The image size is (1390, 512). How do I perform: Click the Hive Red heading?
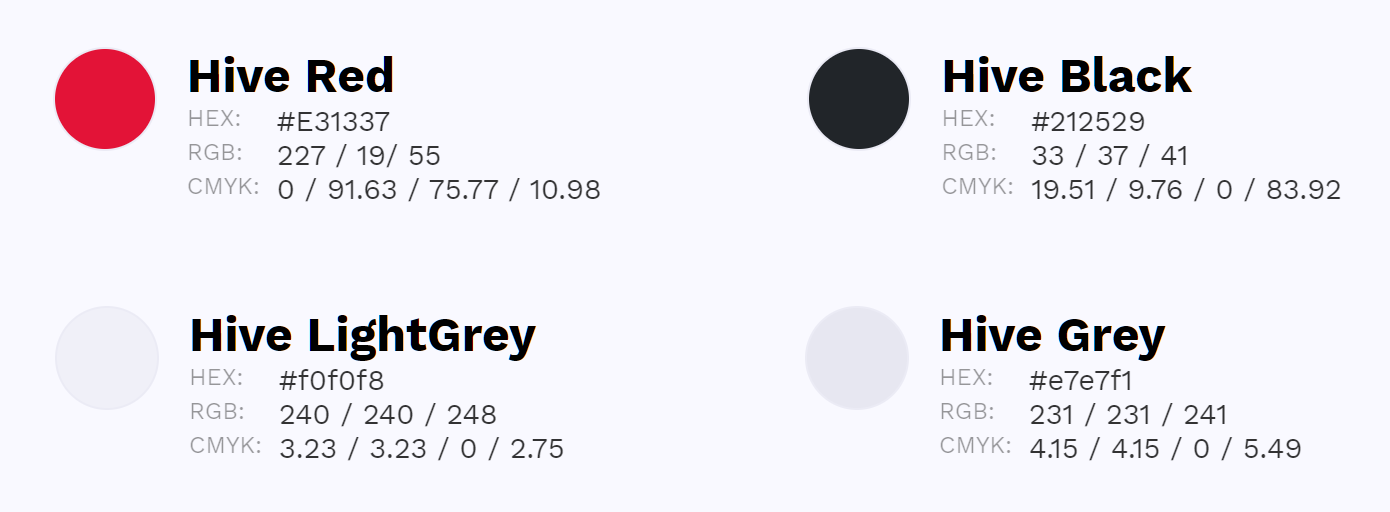pos(291,76)
